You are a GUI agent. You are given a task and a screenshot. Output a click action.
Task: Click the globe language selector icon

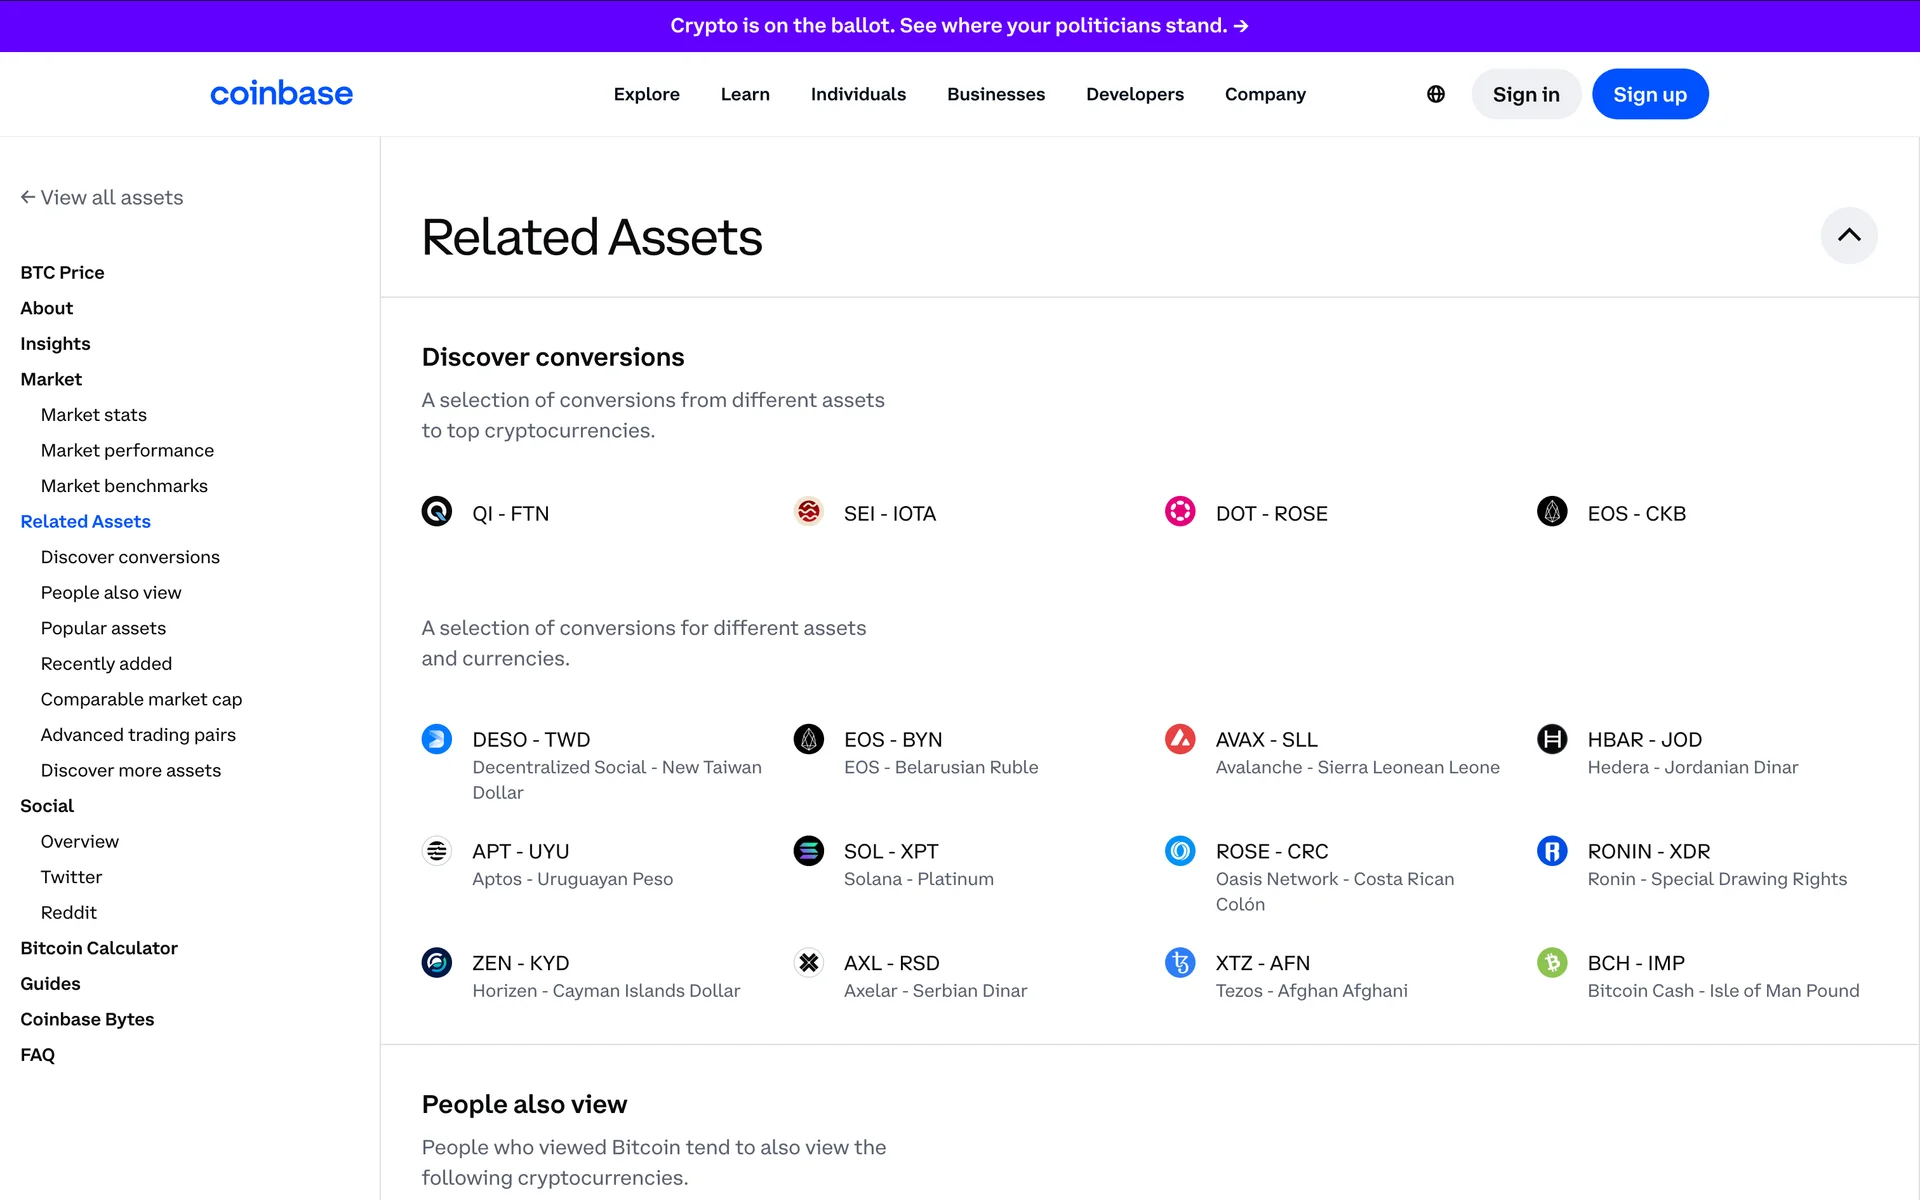[1435, 94]
